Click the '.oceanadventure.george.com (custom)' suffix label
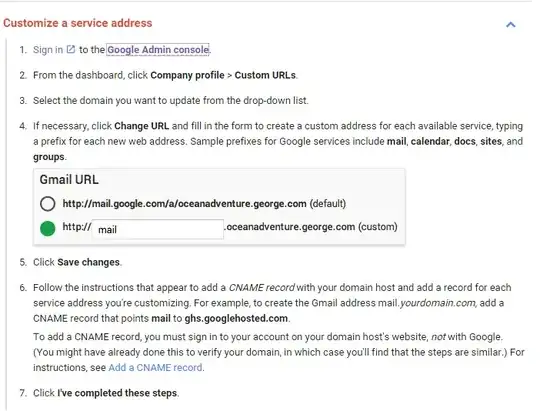Screen dimensions: 540x411 click(x=311, y=227)
